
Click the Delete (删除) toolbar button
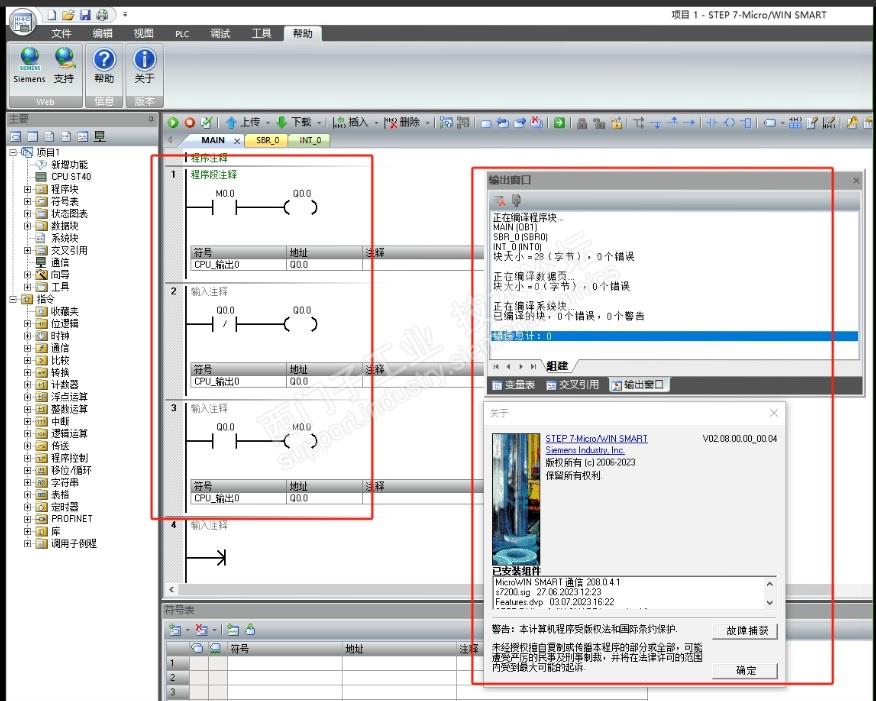click(402, 122)
